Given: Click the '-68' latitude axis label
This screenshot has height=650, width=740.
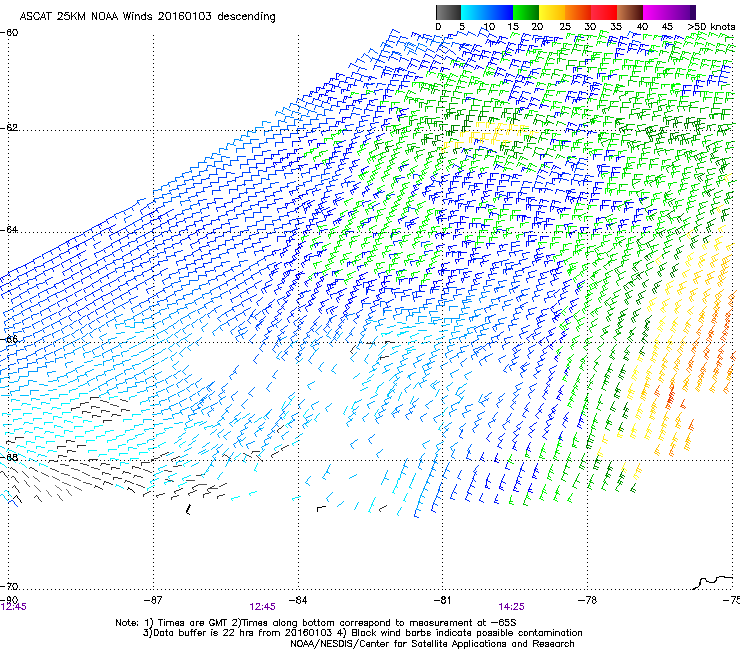Looking at the screenshot, I should point(9,457).
